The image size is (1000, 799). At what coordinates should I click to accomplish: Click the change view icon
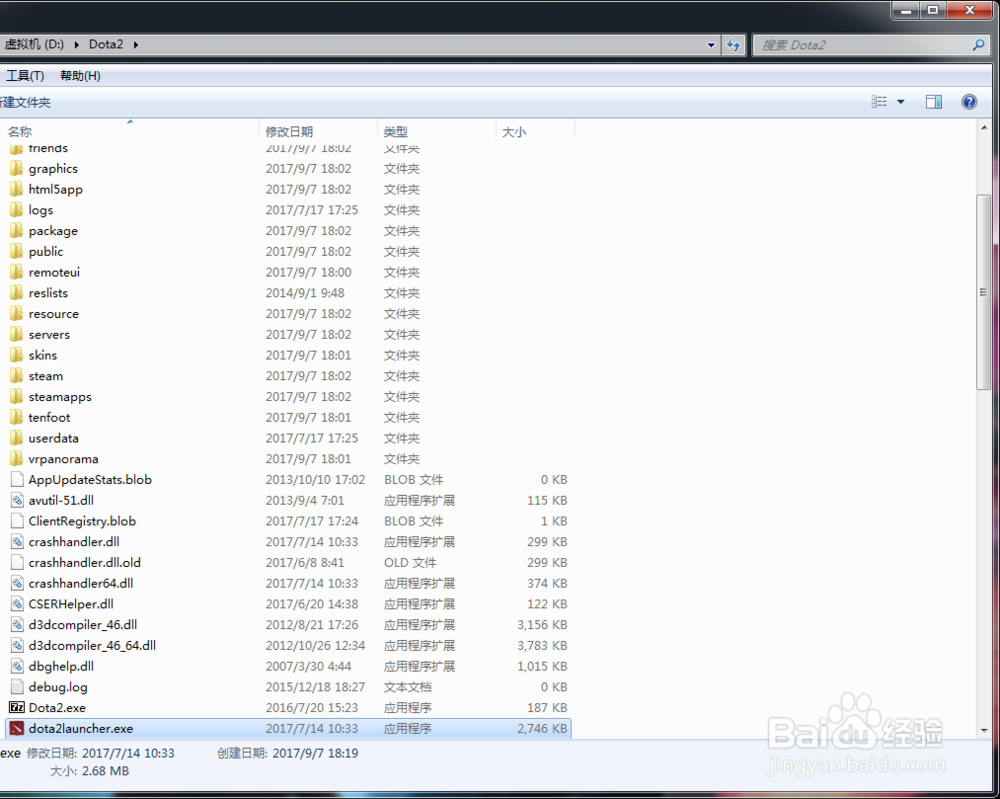point(879,101)
